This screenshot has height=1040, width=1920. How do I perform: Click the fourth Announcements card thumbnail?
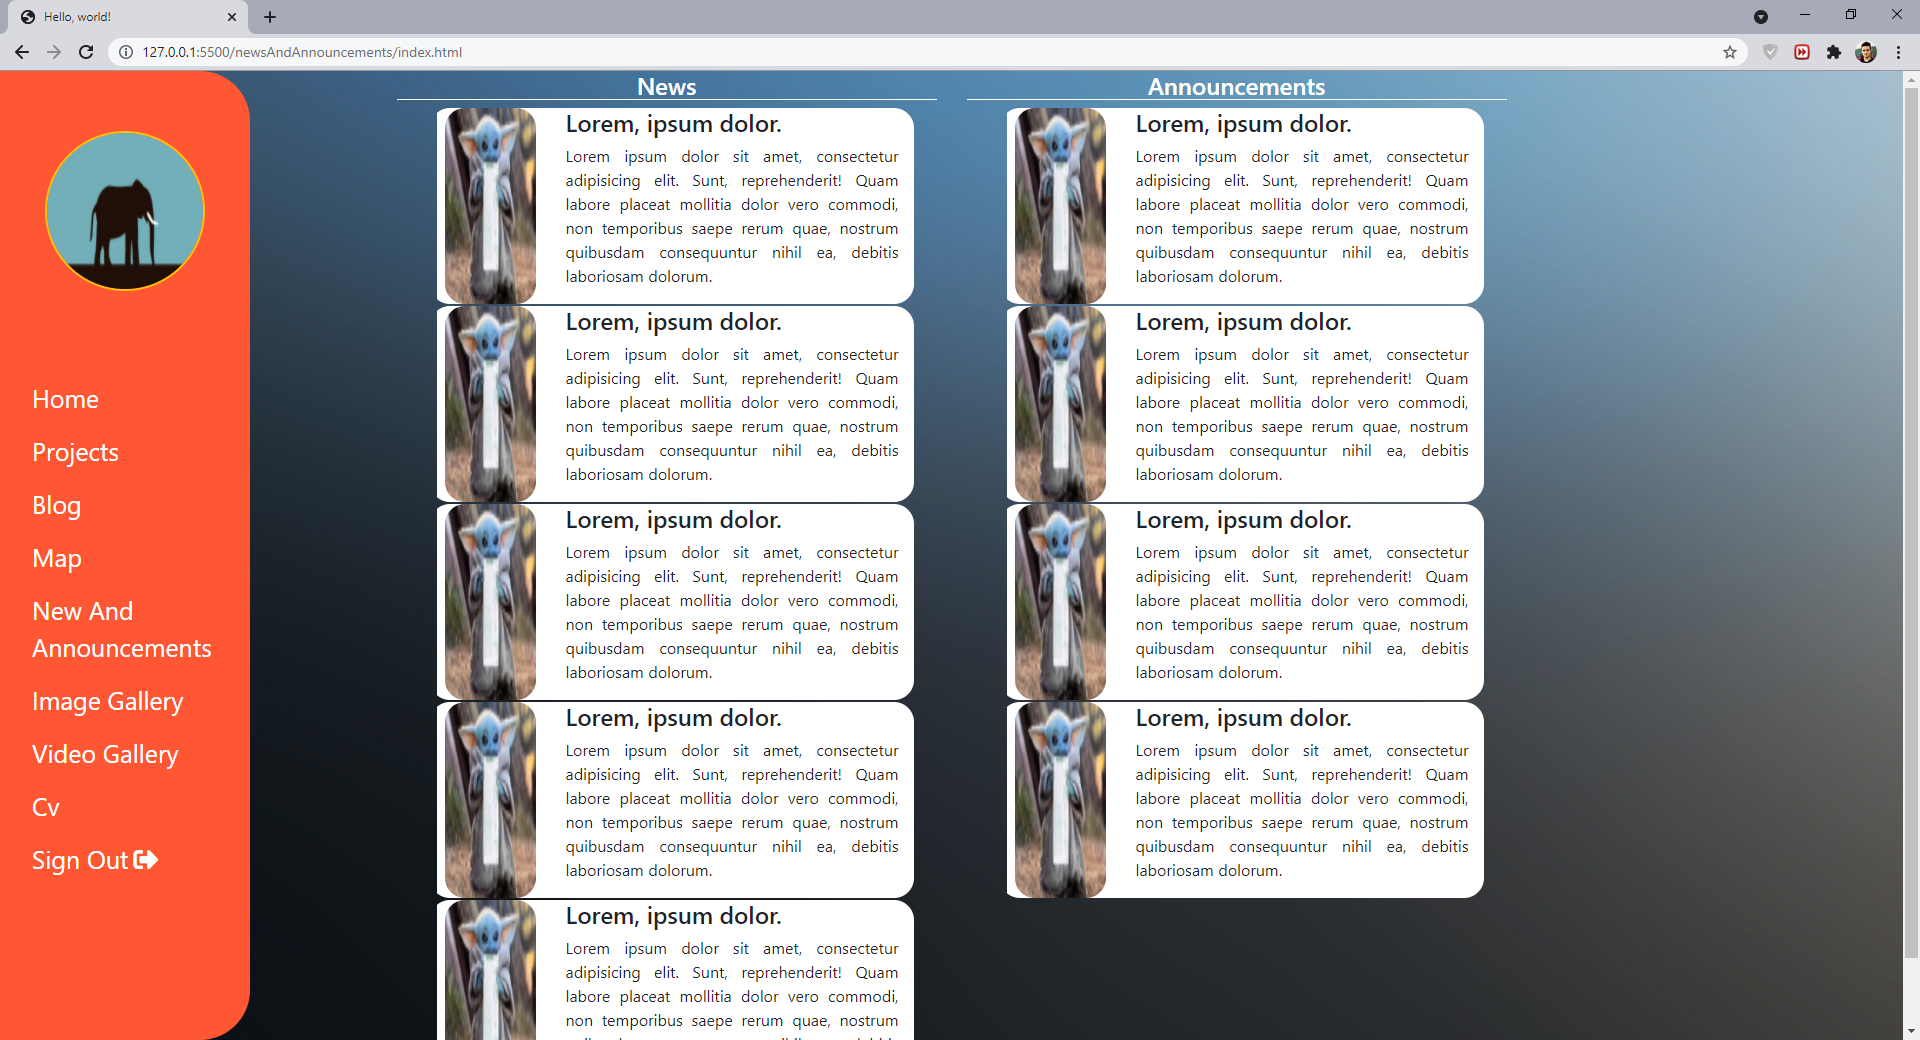click(x=1060, y=800)
